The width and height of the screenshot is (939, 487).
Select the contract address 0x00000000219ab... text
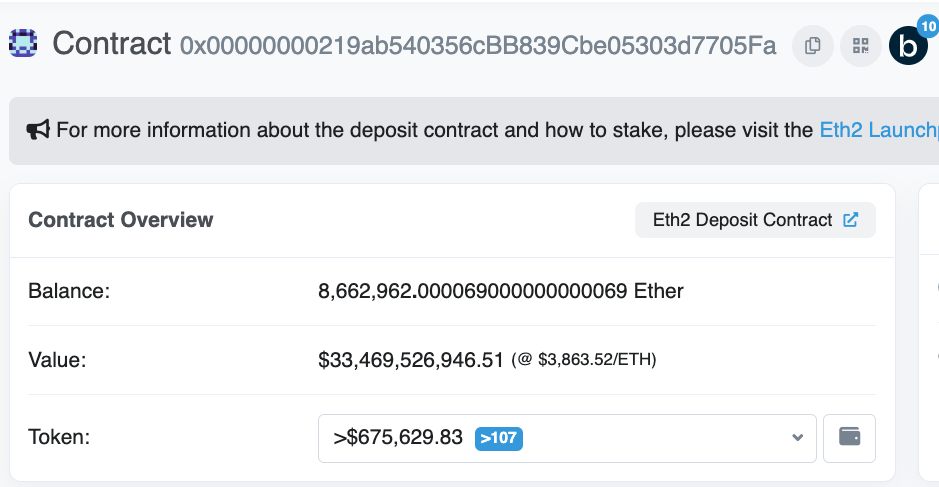point(478,46)
